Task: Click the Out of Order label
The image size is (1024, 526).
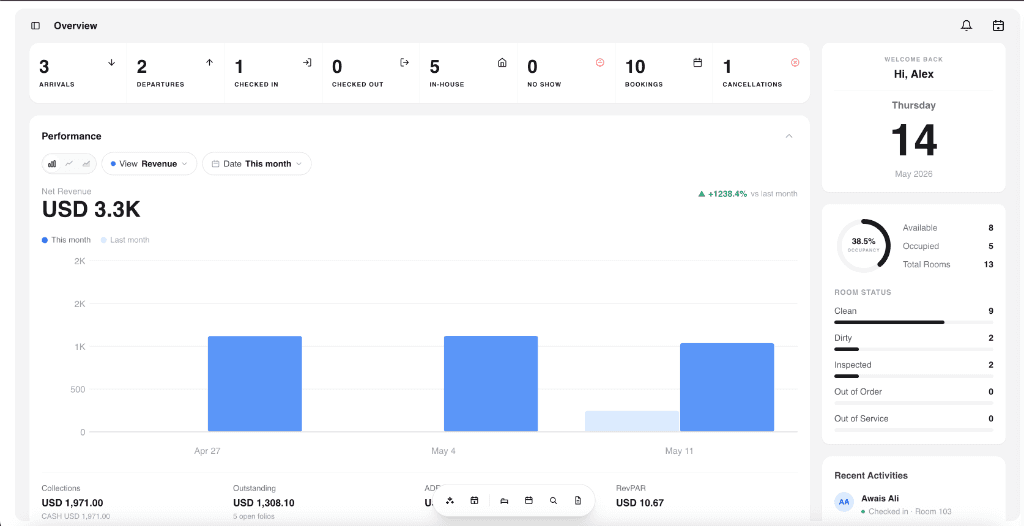Action: coord(858,391)
